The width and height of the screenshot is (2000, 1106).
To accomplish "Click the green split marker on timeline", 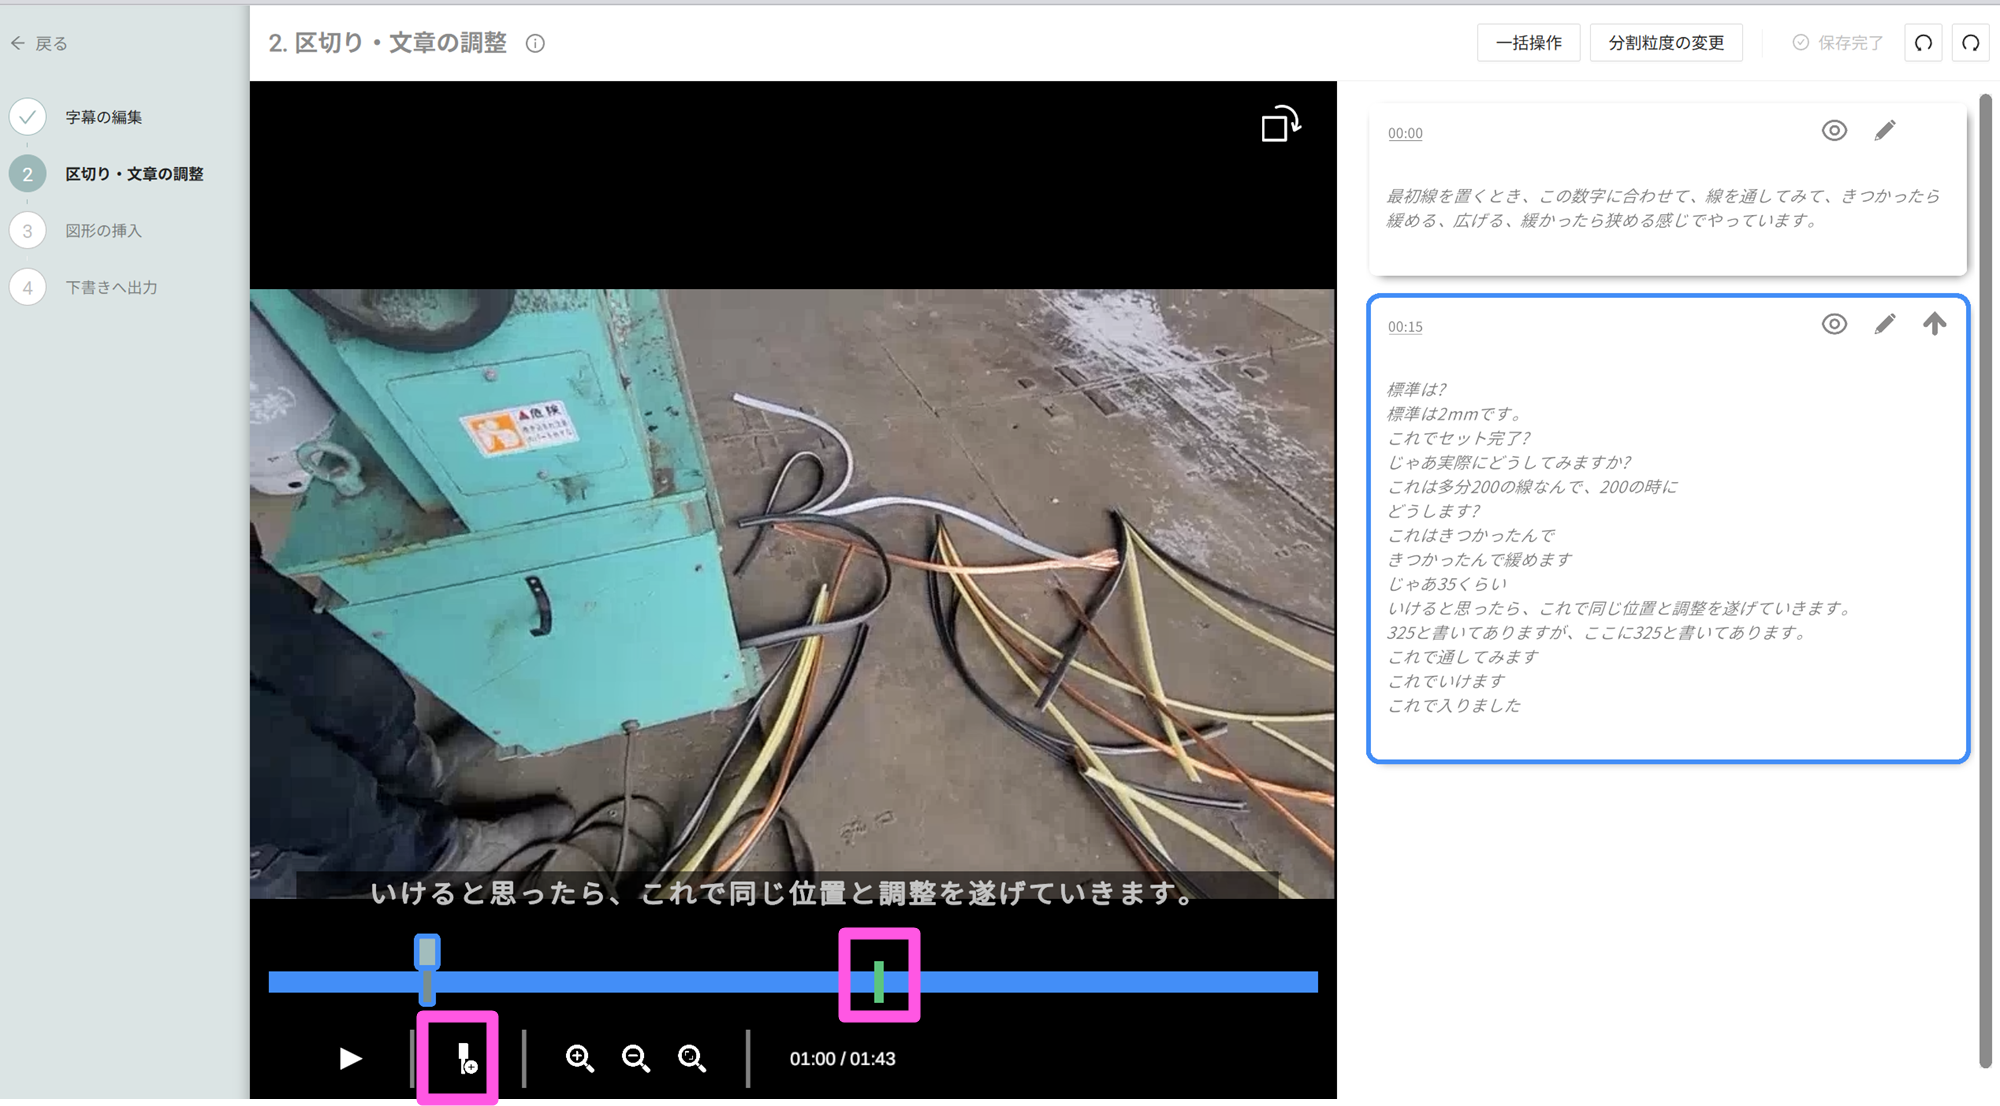I will pos(879,981).
